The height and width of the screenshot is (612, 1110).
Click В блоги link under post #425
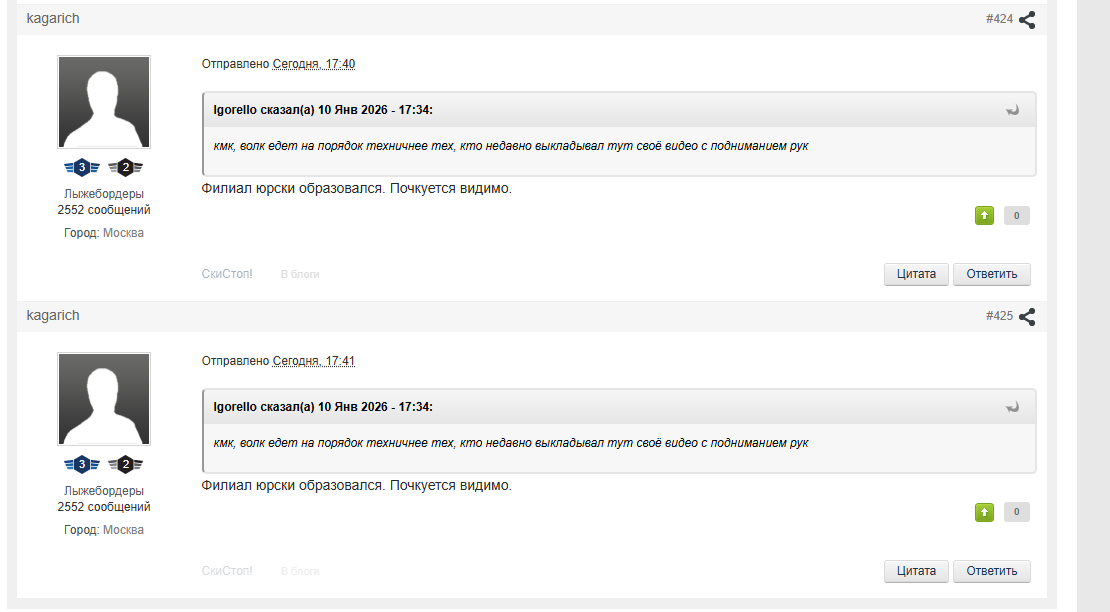(300, 571)
